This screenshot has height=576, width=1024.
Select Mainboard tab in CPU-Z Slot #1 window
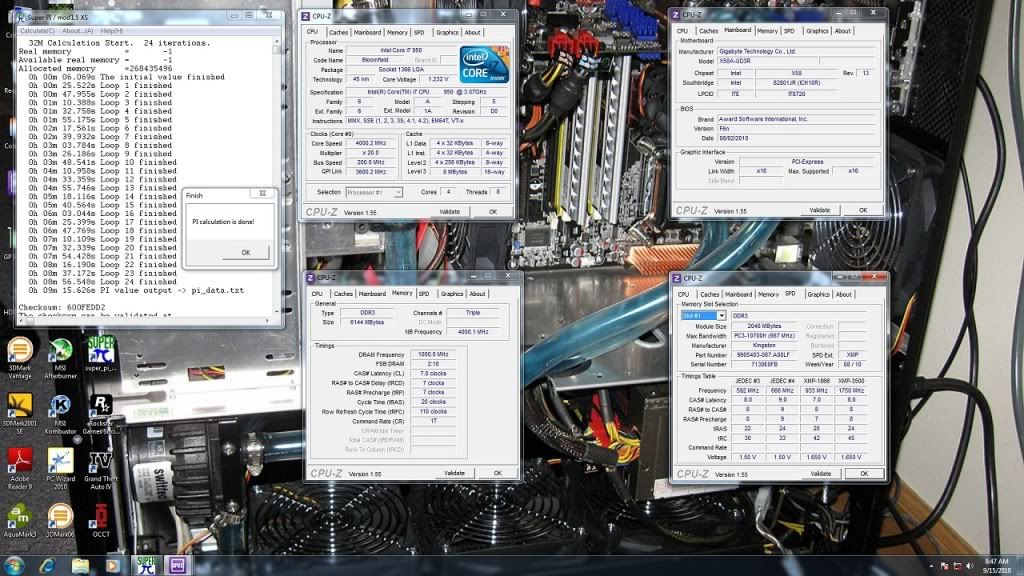coord(739,295)
